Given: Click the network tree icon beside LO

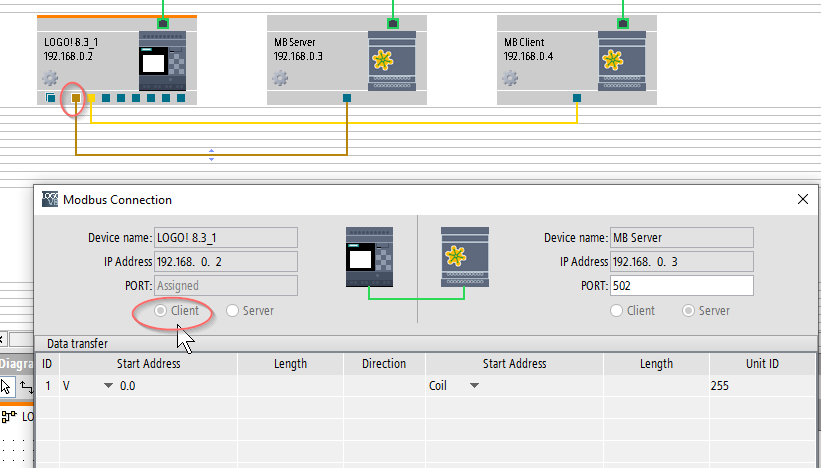Looking at the screenshot, I should pos(9,417).
